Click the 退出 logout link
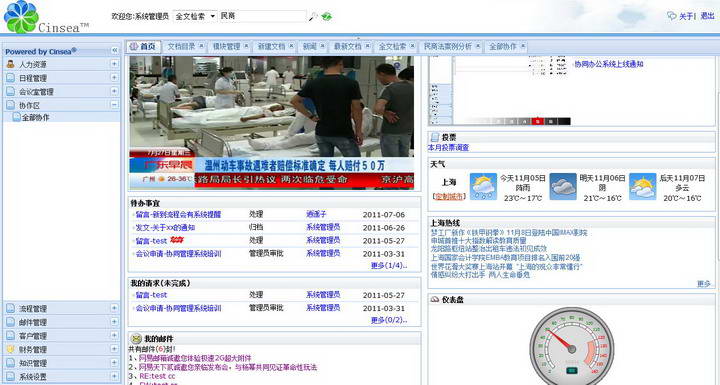The width and height of the screenshot is (720, 385). pos(707,16)
